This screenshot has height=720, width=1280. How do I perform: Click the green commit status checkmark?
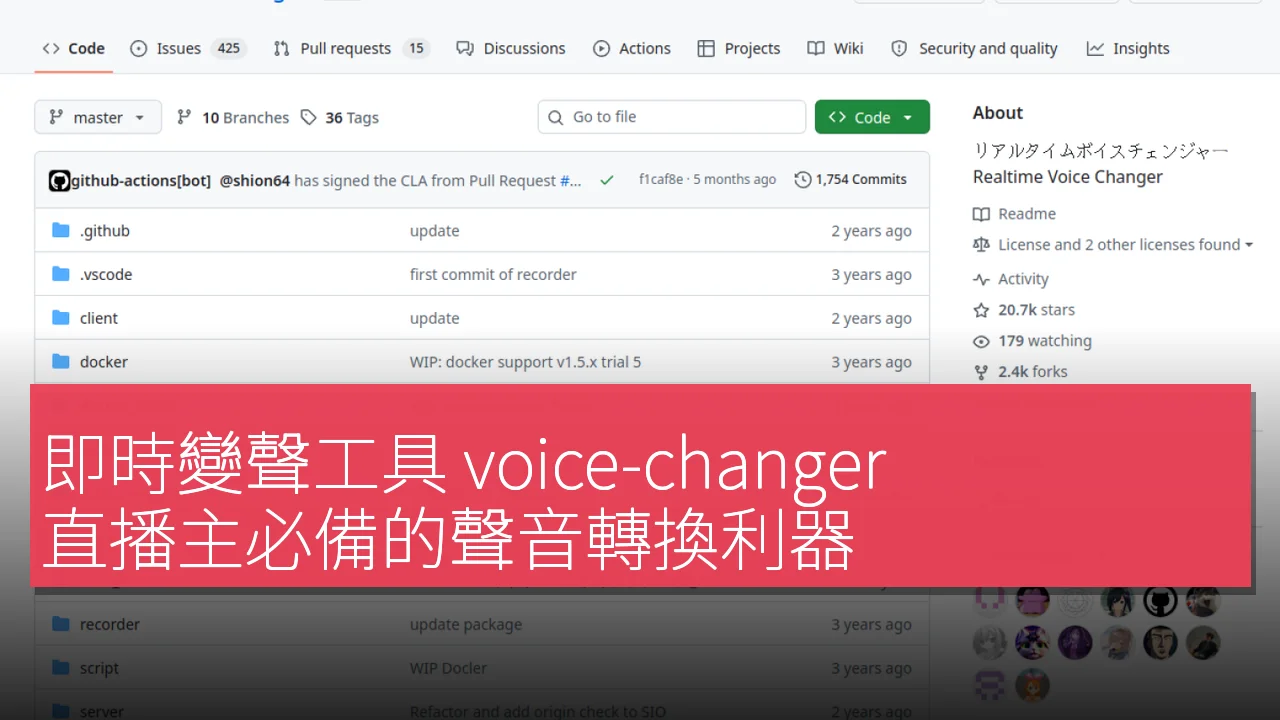[606, 180]
